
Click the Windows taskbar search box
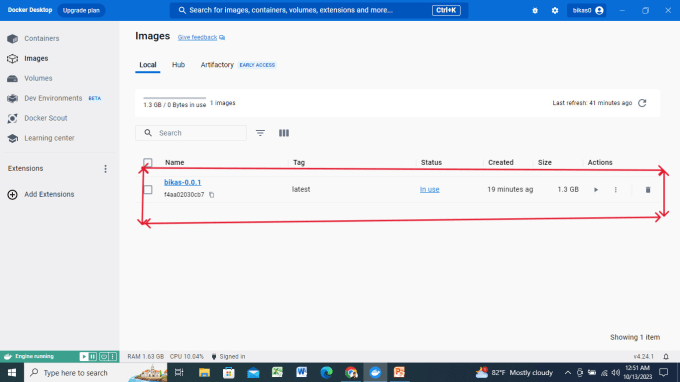pyautogui.click(x=95, y=372)
